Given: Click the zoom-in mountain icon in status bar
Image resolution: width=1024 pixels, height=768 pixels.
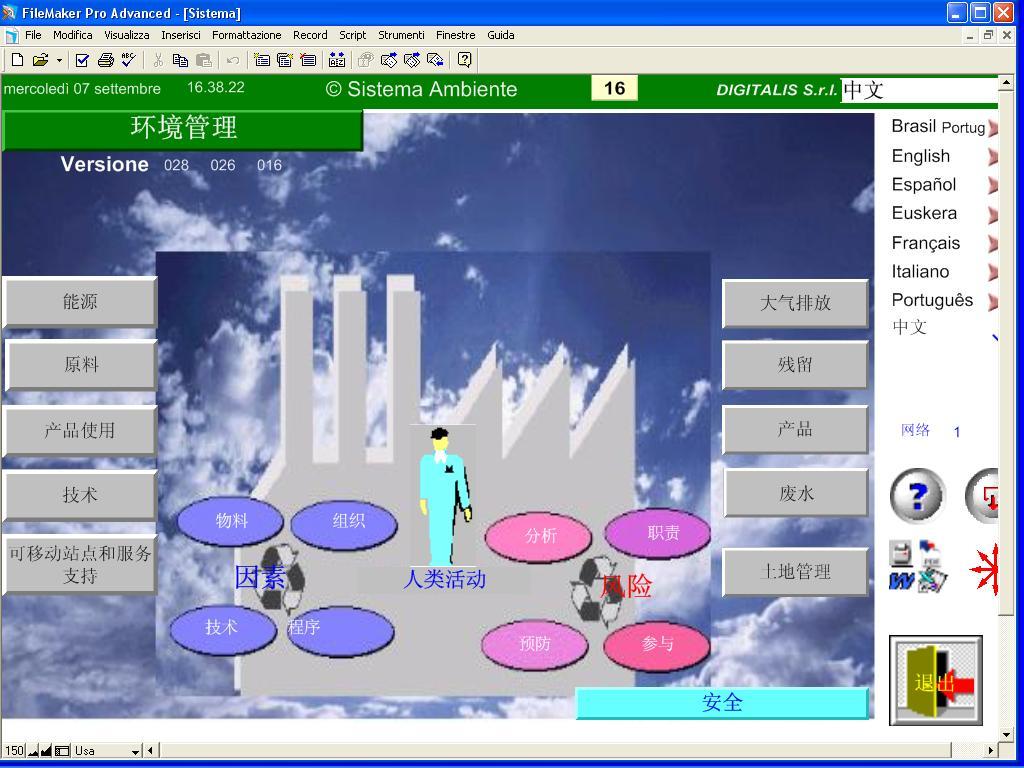Looking at the screenshot, I should click(x=46, y=750).
